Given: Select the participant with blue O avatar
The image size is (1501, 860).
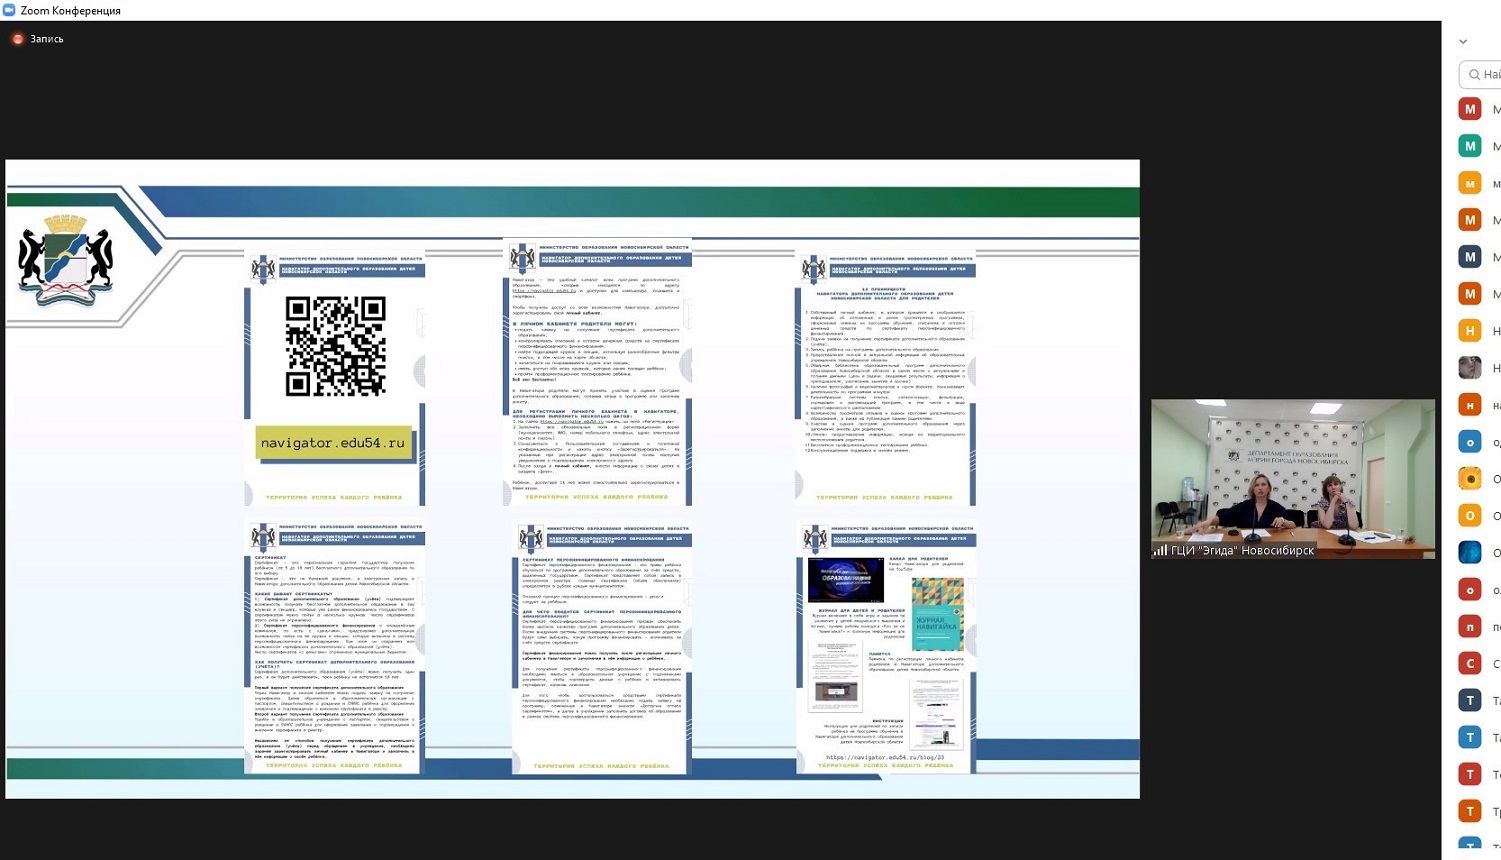Looking at the screenshot, I should 1469,441.
